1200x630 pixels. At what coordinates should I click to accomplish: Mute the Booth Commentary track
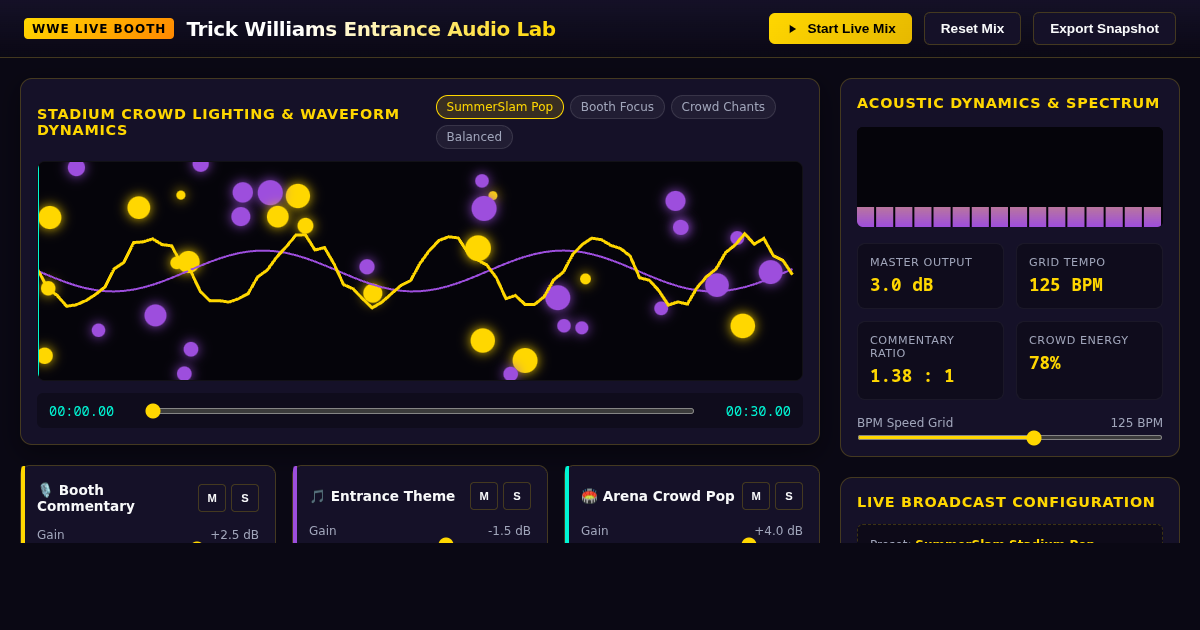[212, 498]
